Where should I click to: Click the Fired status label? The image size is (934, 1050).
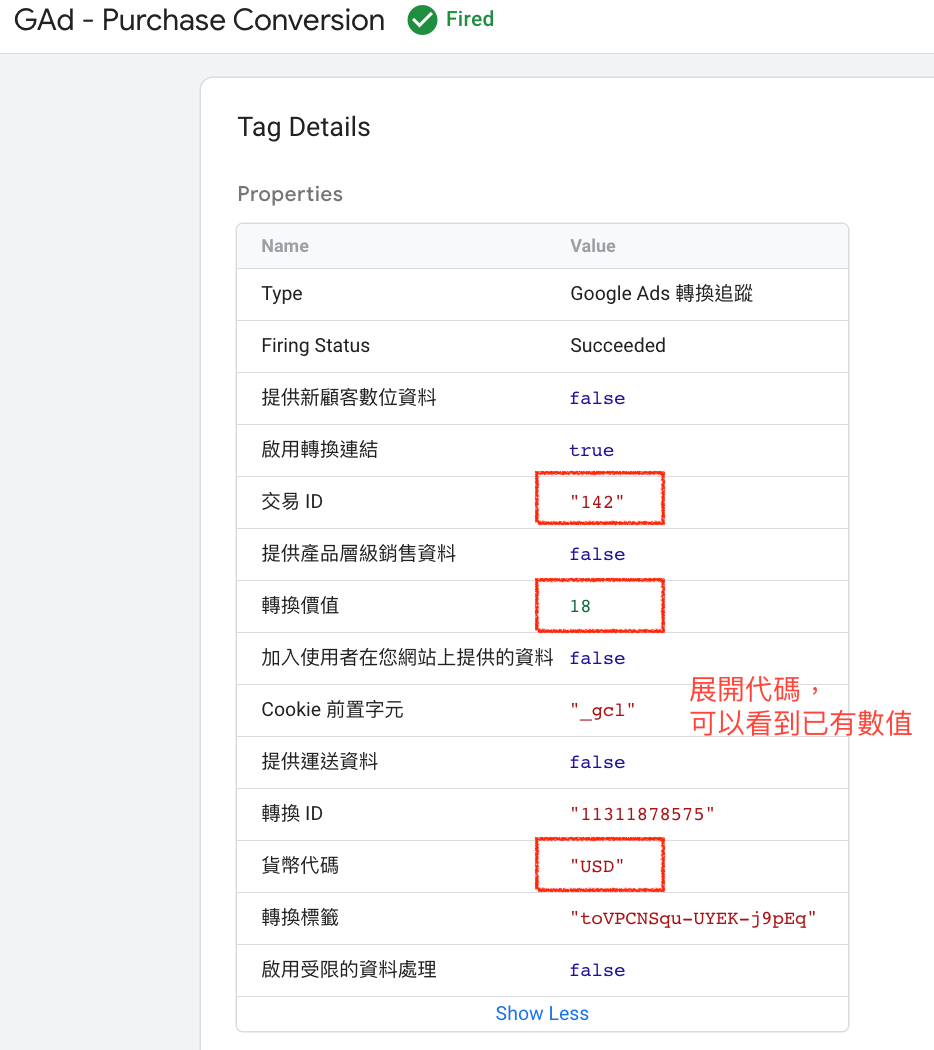(x=470, y=19)
